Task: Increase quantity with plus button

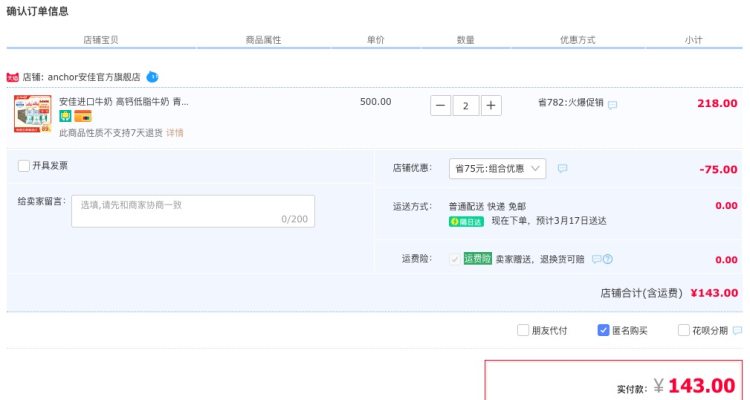Action: (491, 106)
